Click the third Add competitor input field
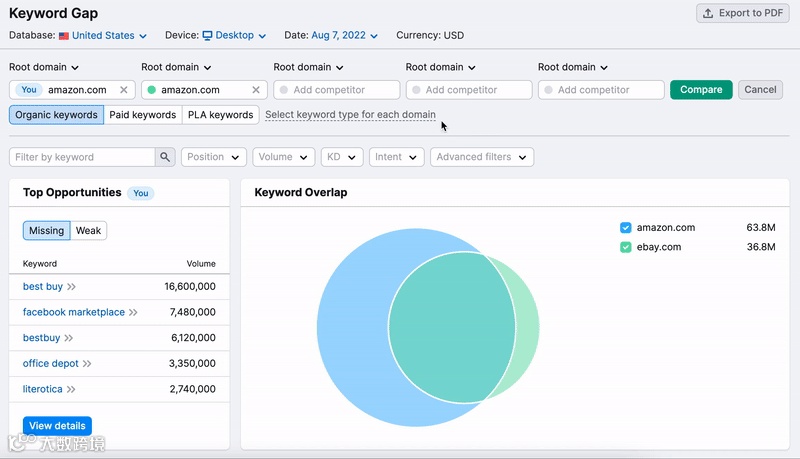Image resolution: width=800 pixels, height=459 pixels. coord(601,90)
